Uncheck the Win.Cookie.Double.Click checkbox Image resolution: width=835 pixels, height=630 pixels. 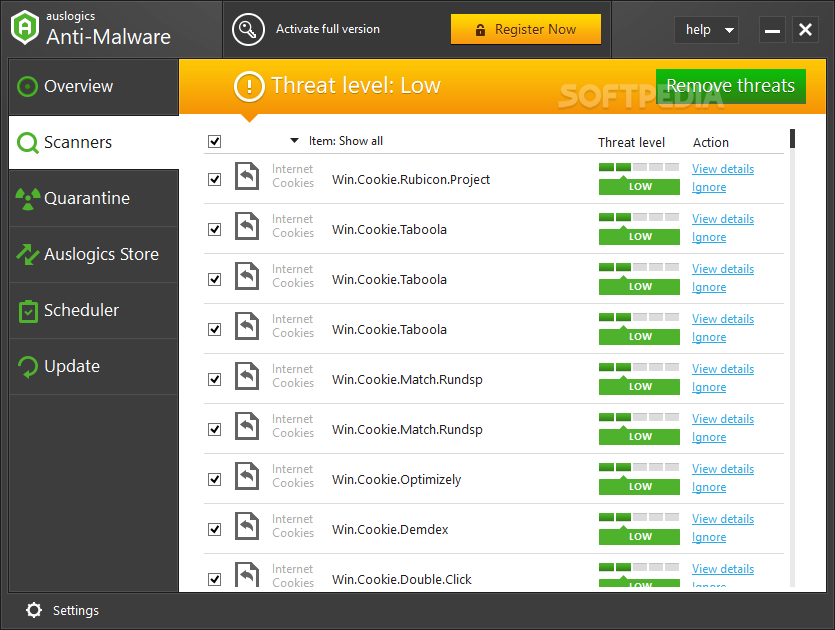click(x=215, y=579)
